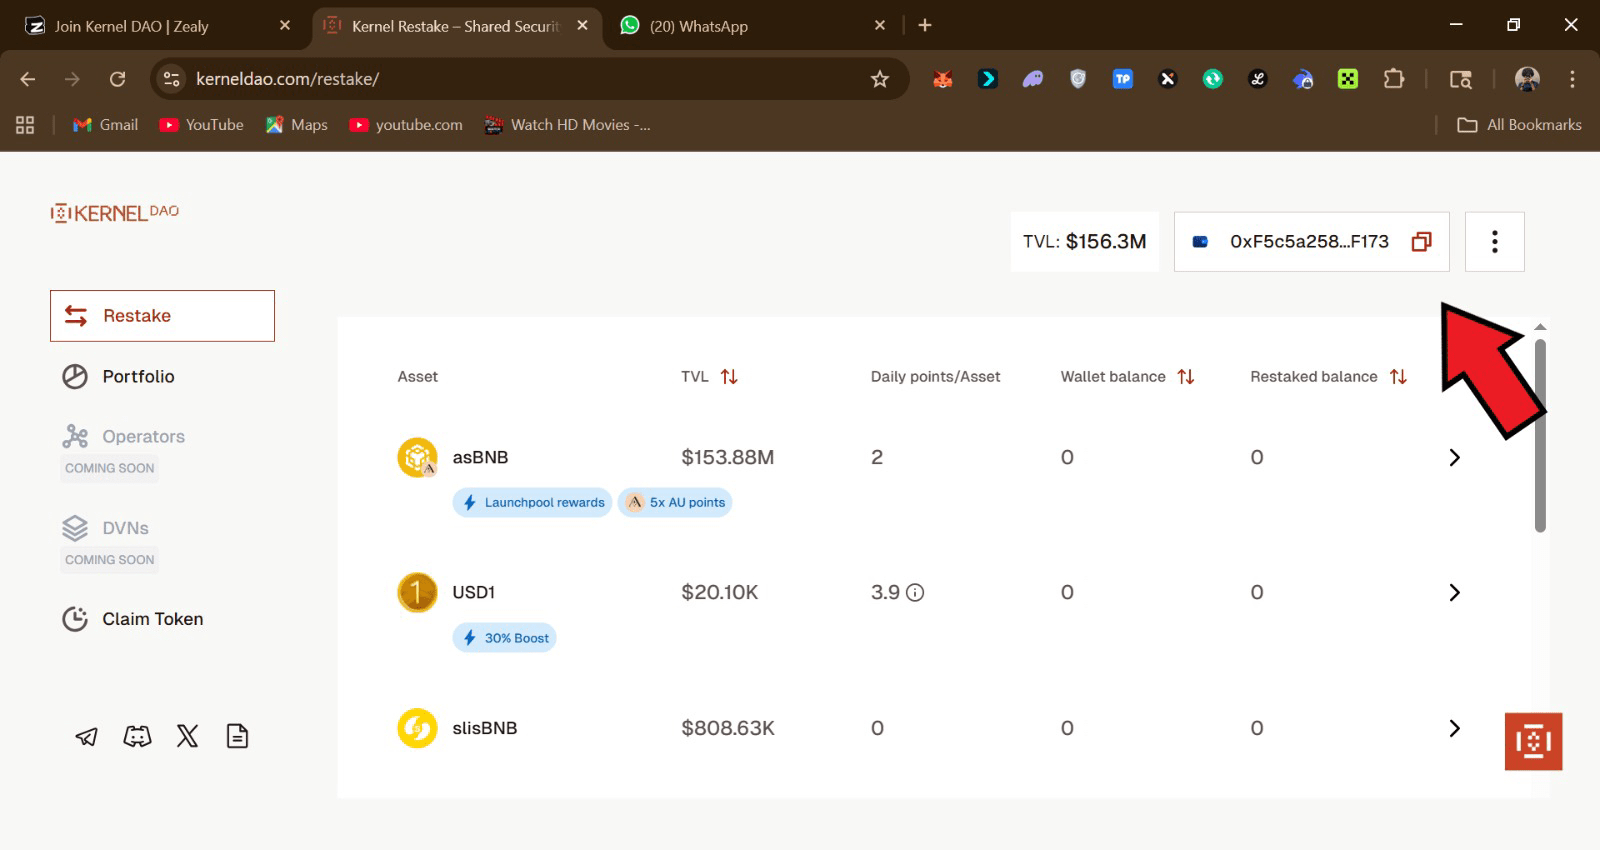Click the USD1 TVL value $20.10K
This screenshot has width=1600, height=850.
[720, 592]
